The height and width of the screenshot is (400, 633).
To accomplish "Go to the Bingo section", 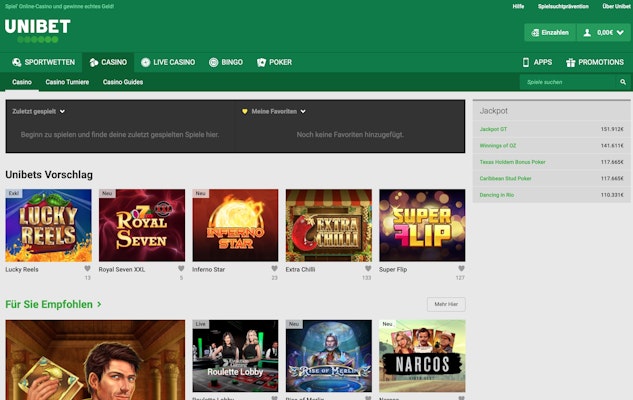I will click(x=226, y=62).
